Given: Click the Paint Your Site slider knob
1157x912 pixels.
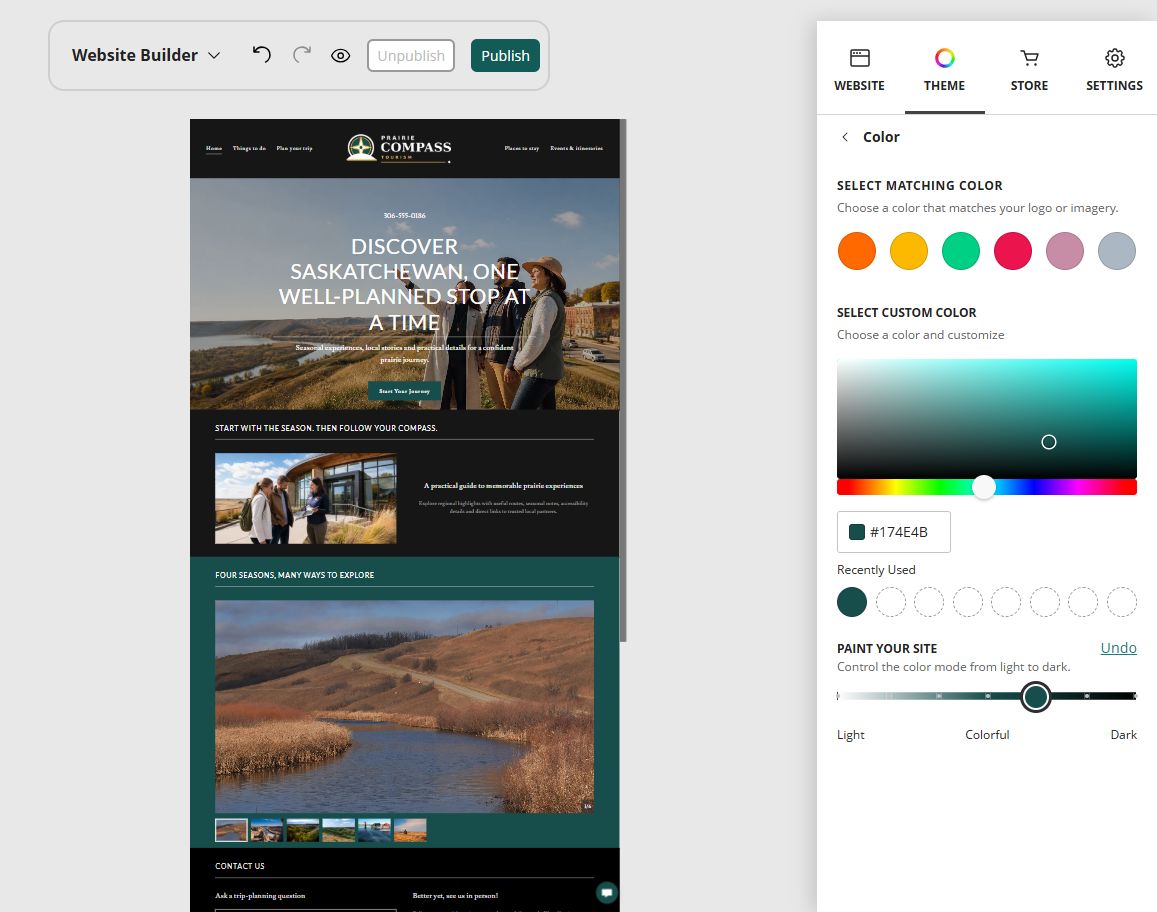Looking at the screenshot, I should 1035,697.
